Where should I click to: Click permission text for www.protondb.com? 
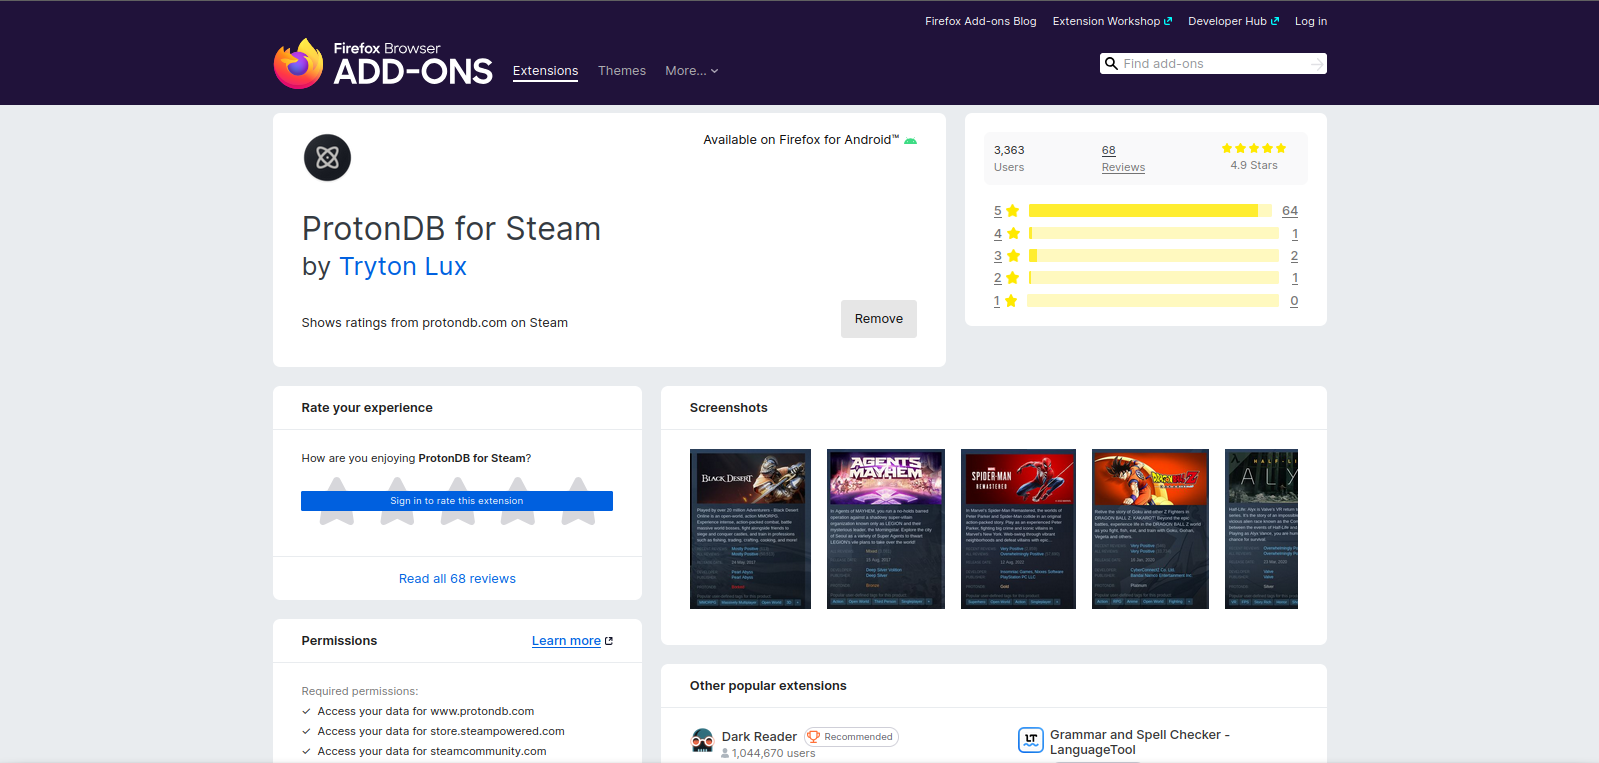(x=426, y=712)
